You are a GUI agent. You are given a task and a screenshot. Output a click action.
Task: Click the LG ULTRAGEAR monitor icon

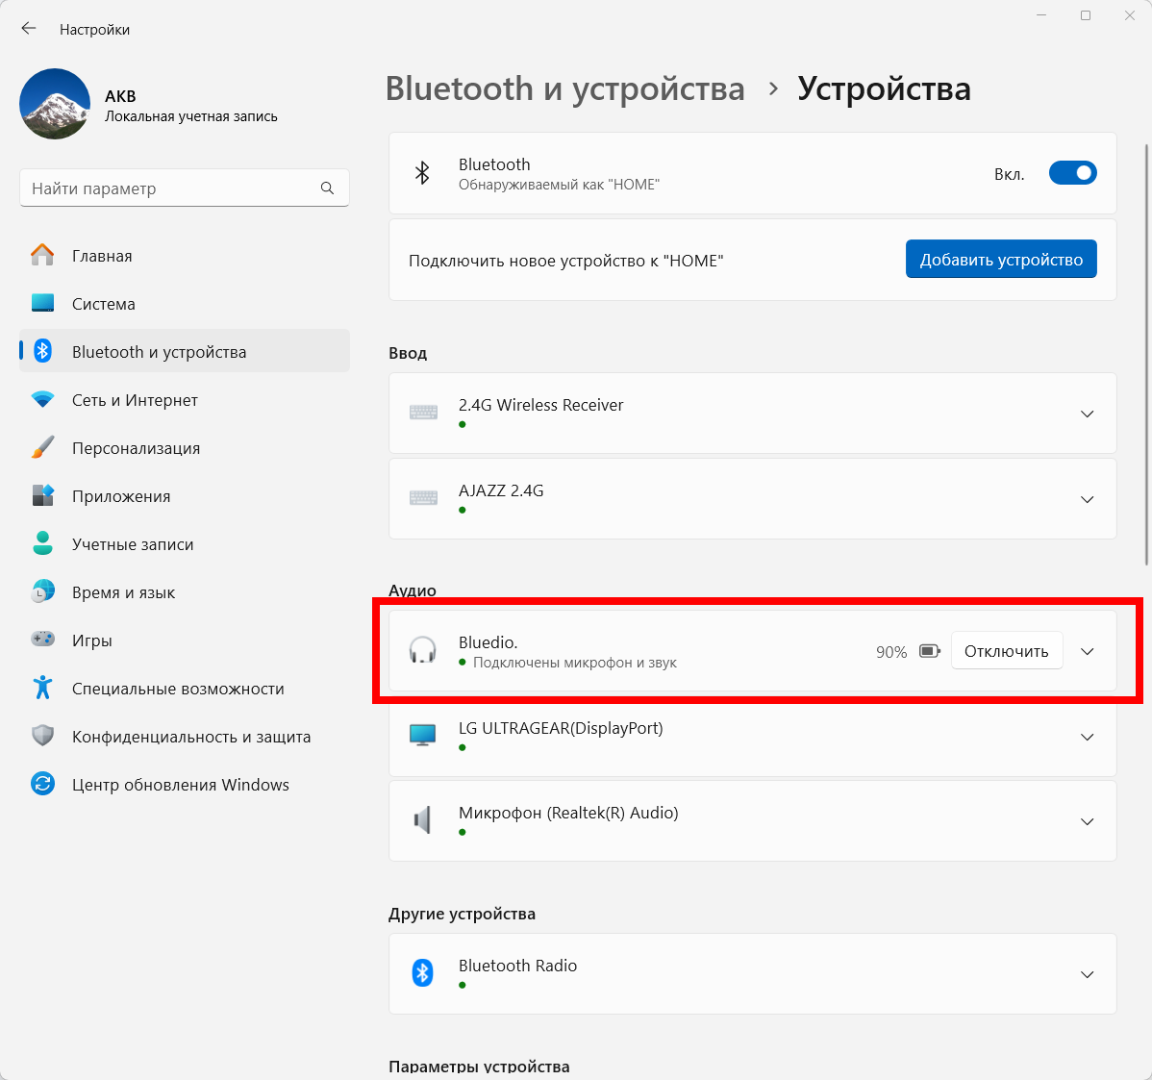pyautogui.click(x=422, y=735)
